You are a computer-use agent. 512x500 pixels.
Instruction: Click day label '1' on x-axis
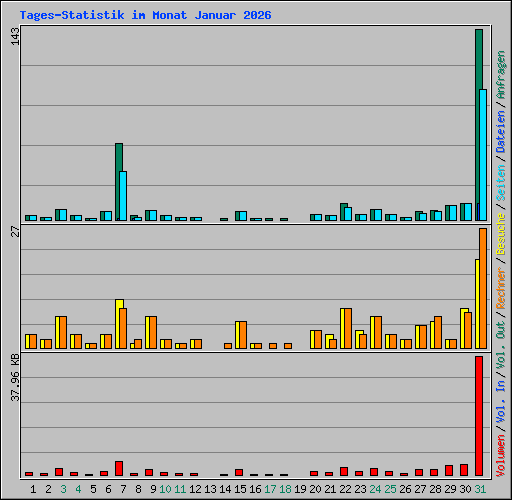[33, 489]
